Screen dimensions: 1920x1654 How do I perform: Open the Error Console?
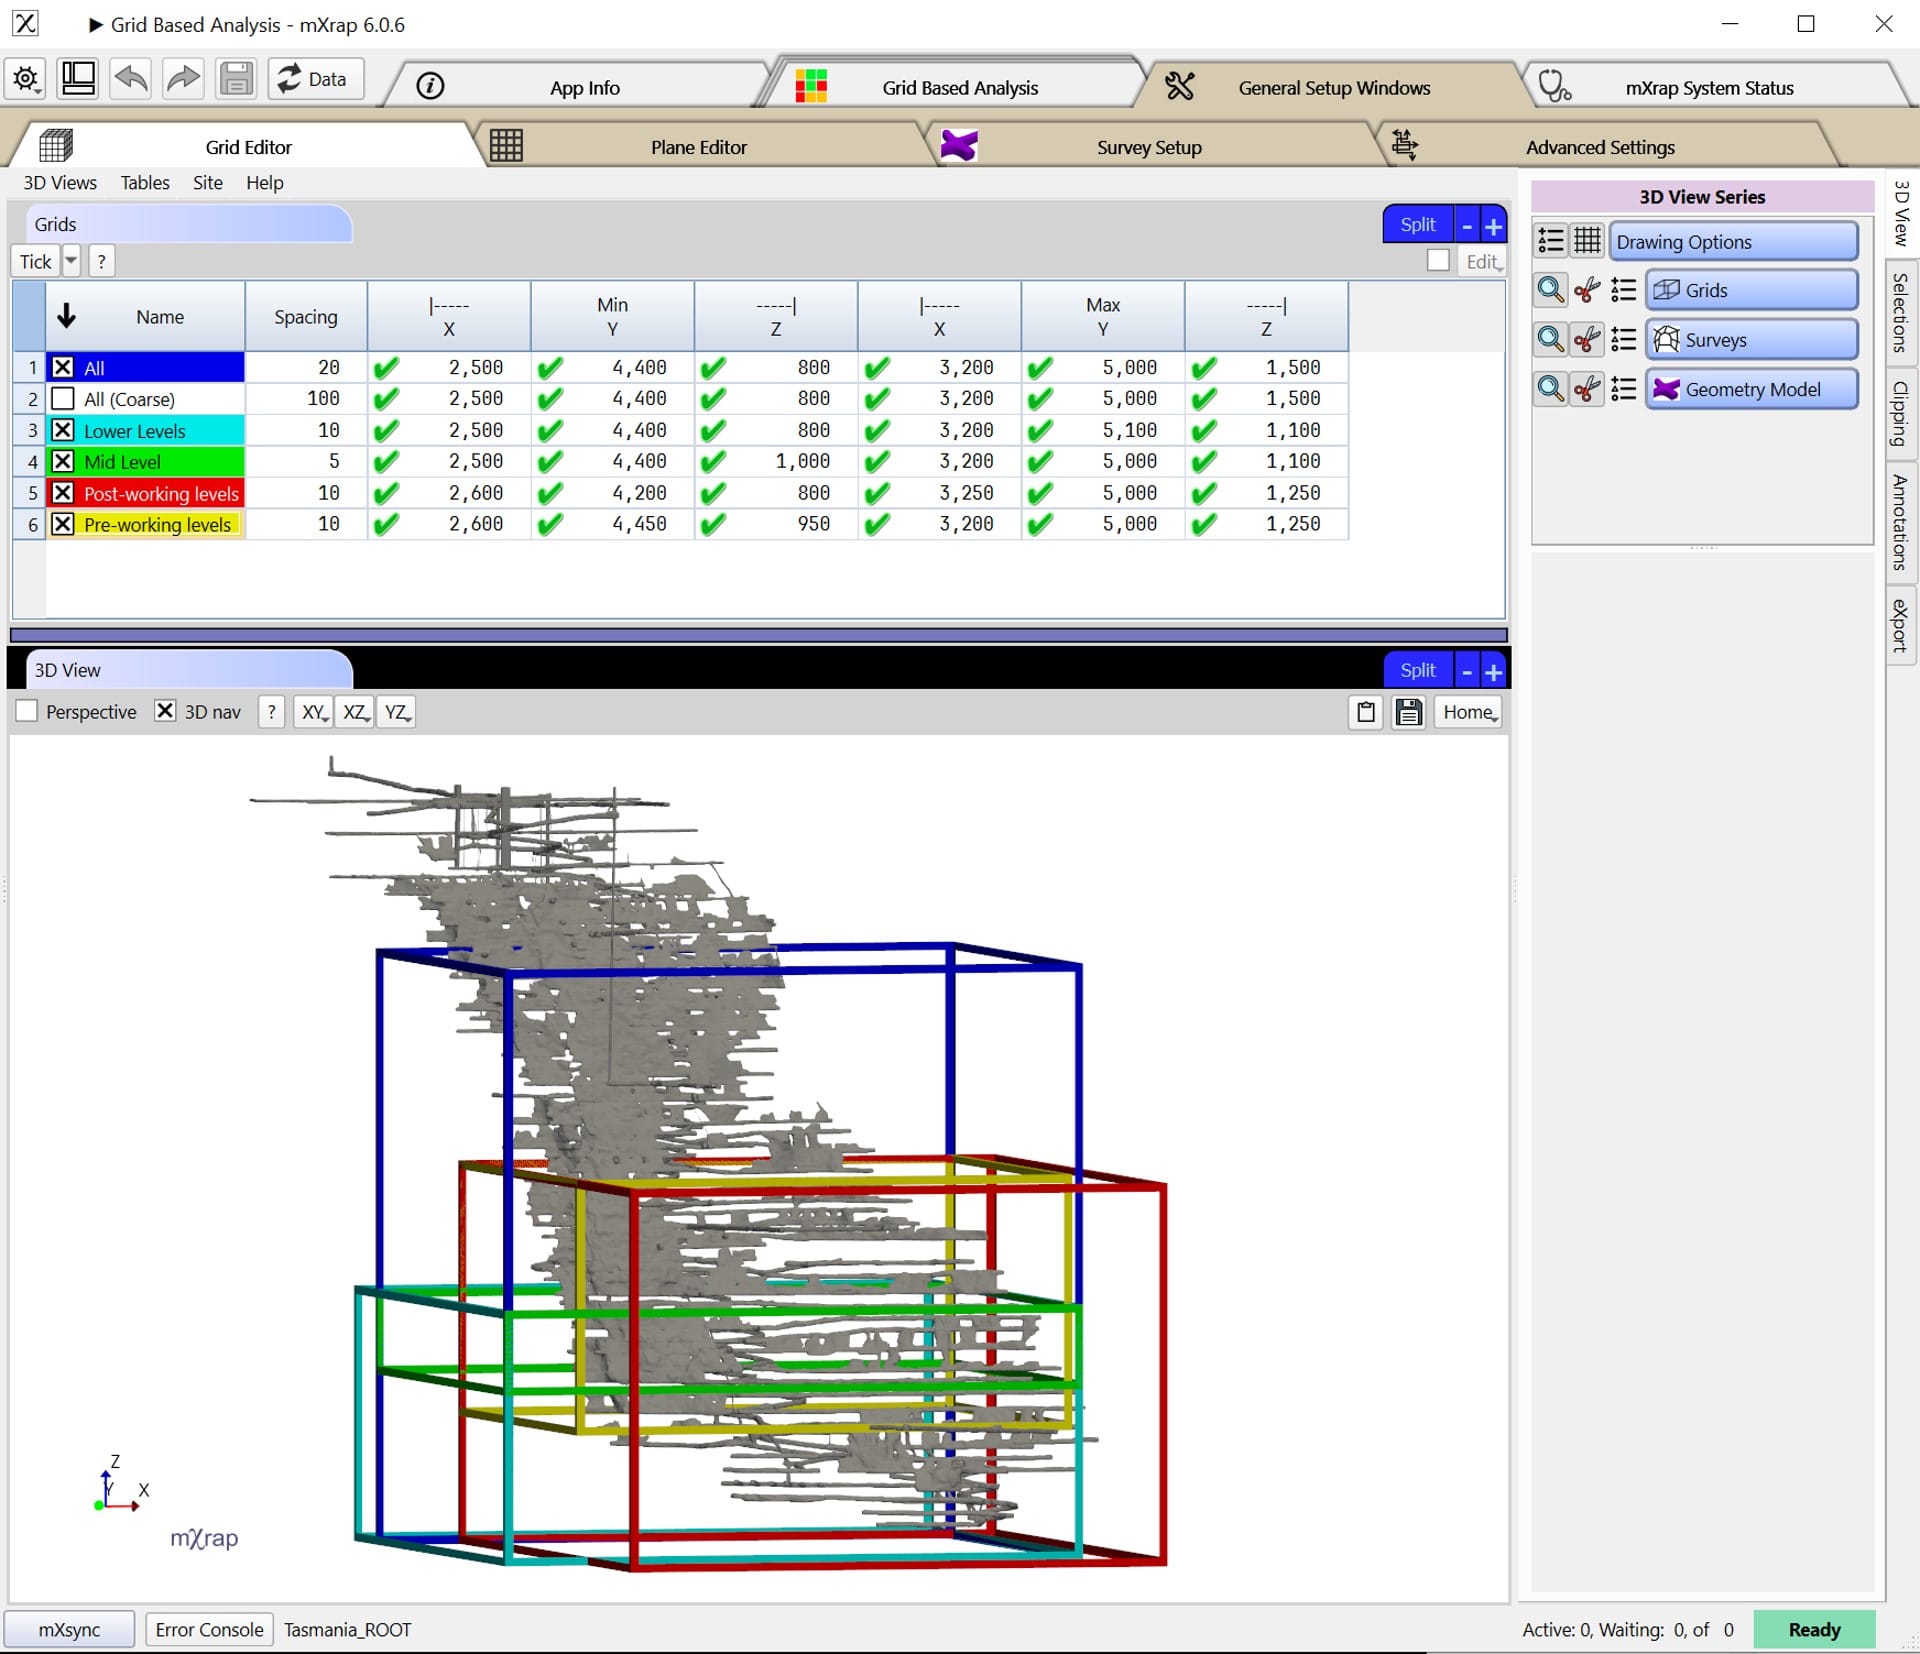(x=208, y=1629)
